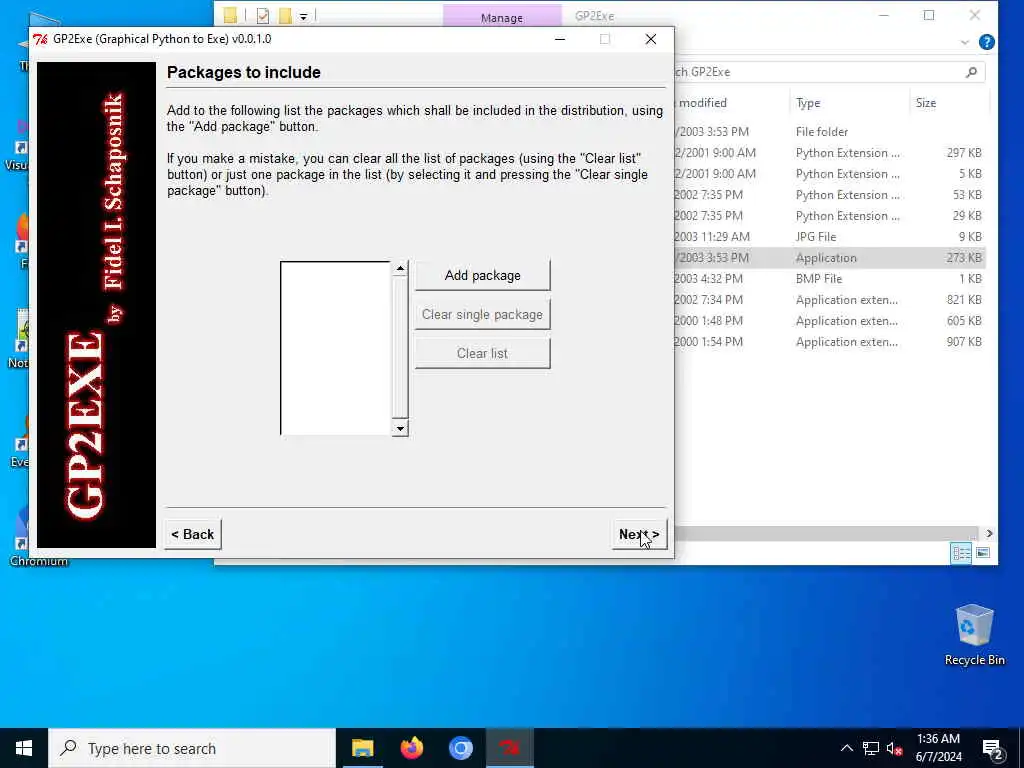
Task: Switch Explorer to large icons view
Action: (x=983, y=553)
